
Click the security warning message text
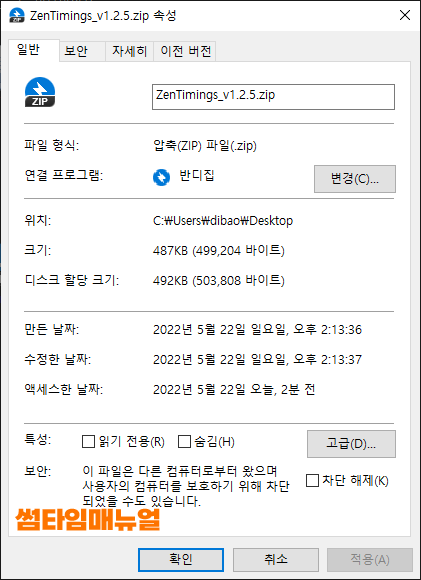[x=186, y=486]
